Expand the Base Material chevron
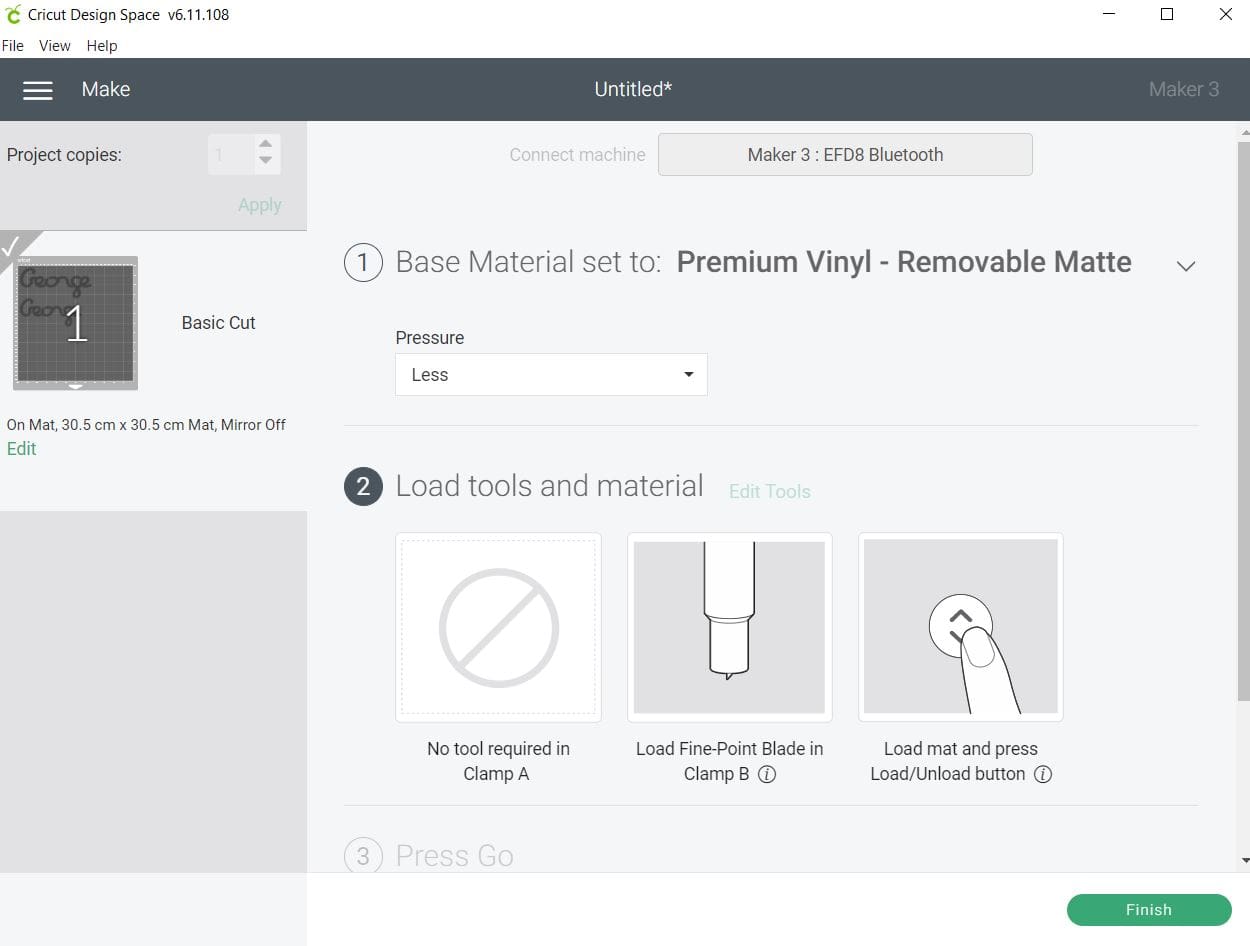Screen dimensions: 1250x946 pos(1186,266)
